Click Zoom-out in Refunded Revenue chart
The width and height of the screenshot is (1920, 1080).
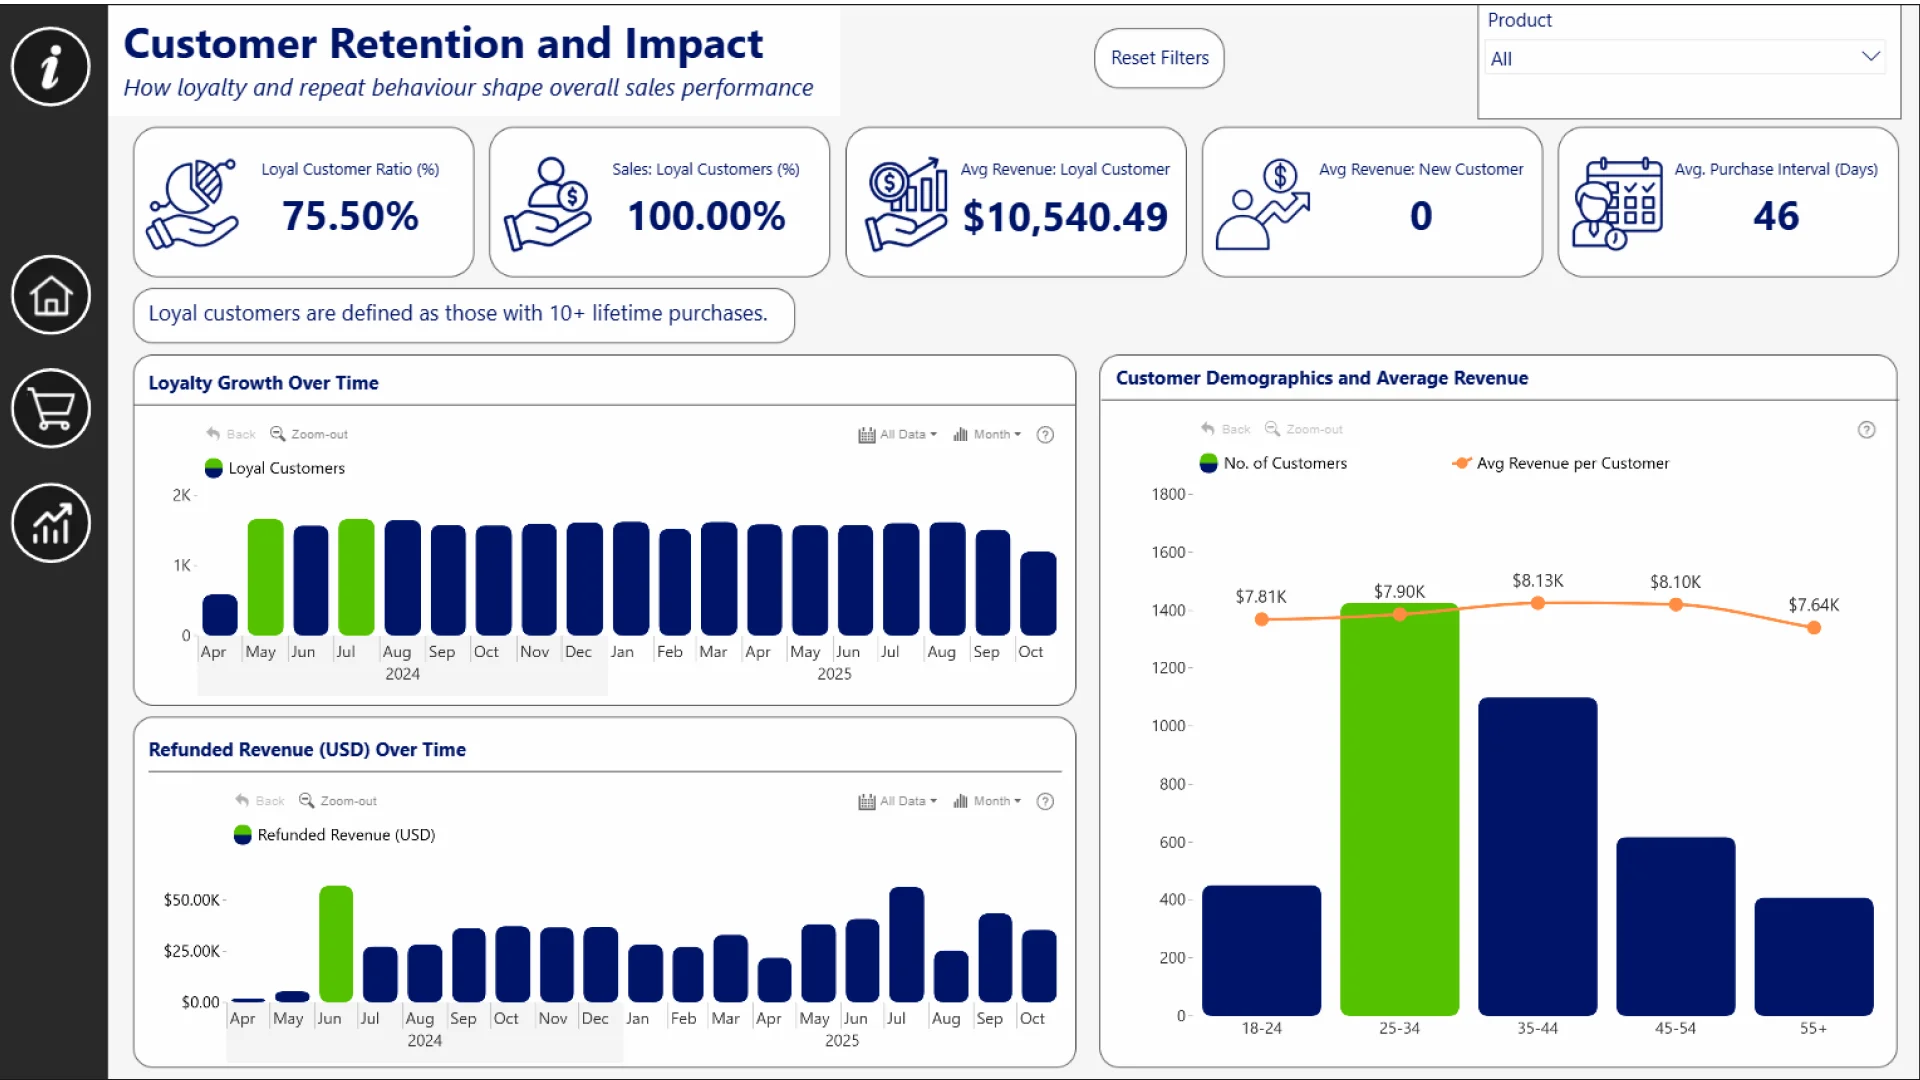point(338,802)
